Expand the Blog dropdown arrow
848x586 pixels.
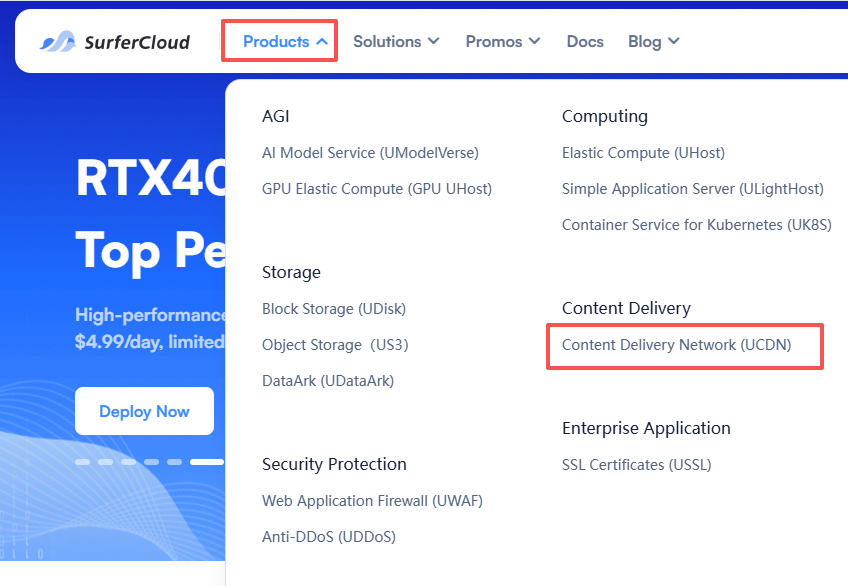[x=673, y=42]
